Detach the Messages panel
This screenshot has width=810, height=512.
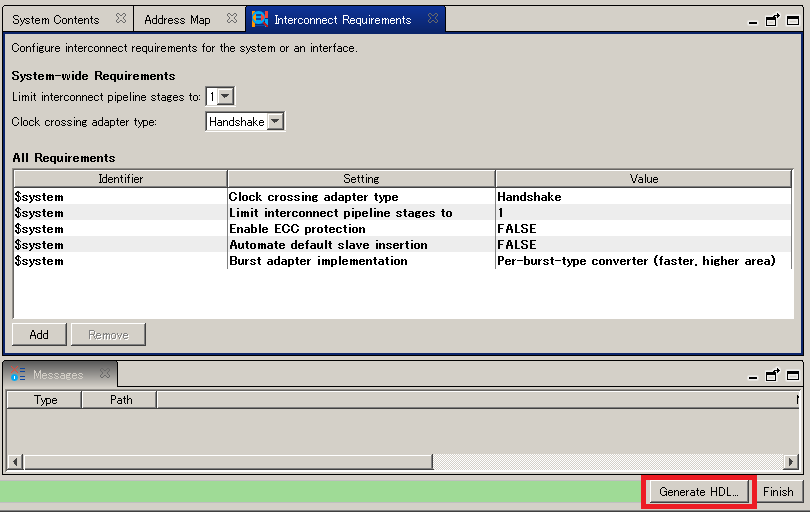coord(773,375)
